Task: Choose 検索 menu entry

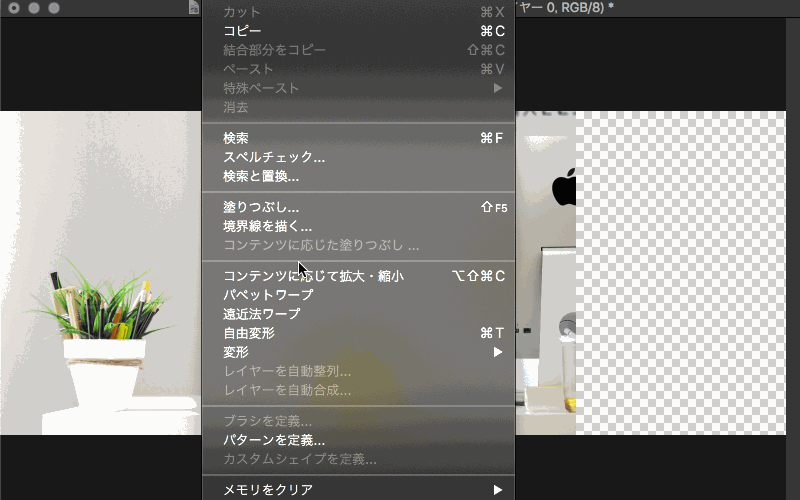Action: (358, 138)
